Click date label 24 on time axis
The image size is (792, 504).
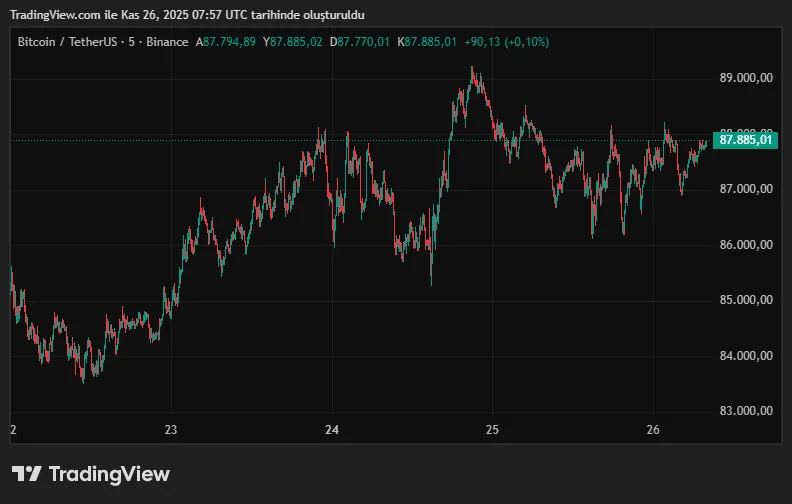click(x=332, y=430)
